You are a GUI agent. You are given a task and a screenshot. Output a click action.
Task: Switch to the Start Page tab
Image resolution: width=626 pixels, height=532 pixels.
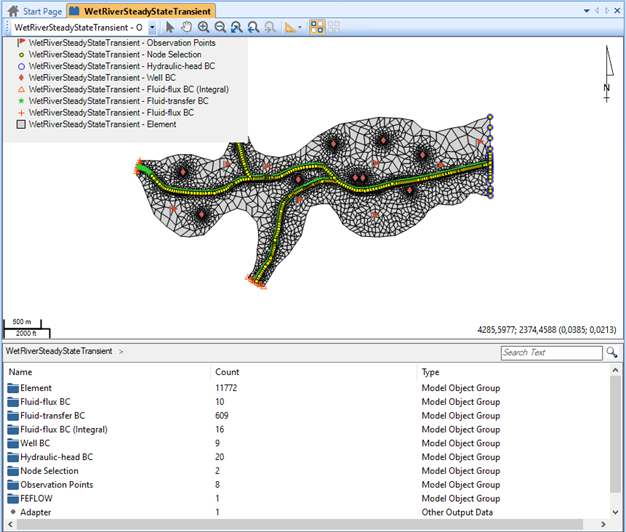[35, 11]
